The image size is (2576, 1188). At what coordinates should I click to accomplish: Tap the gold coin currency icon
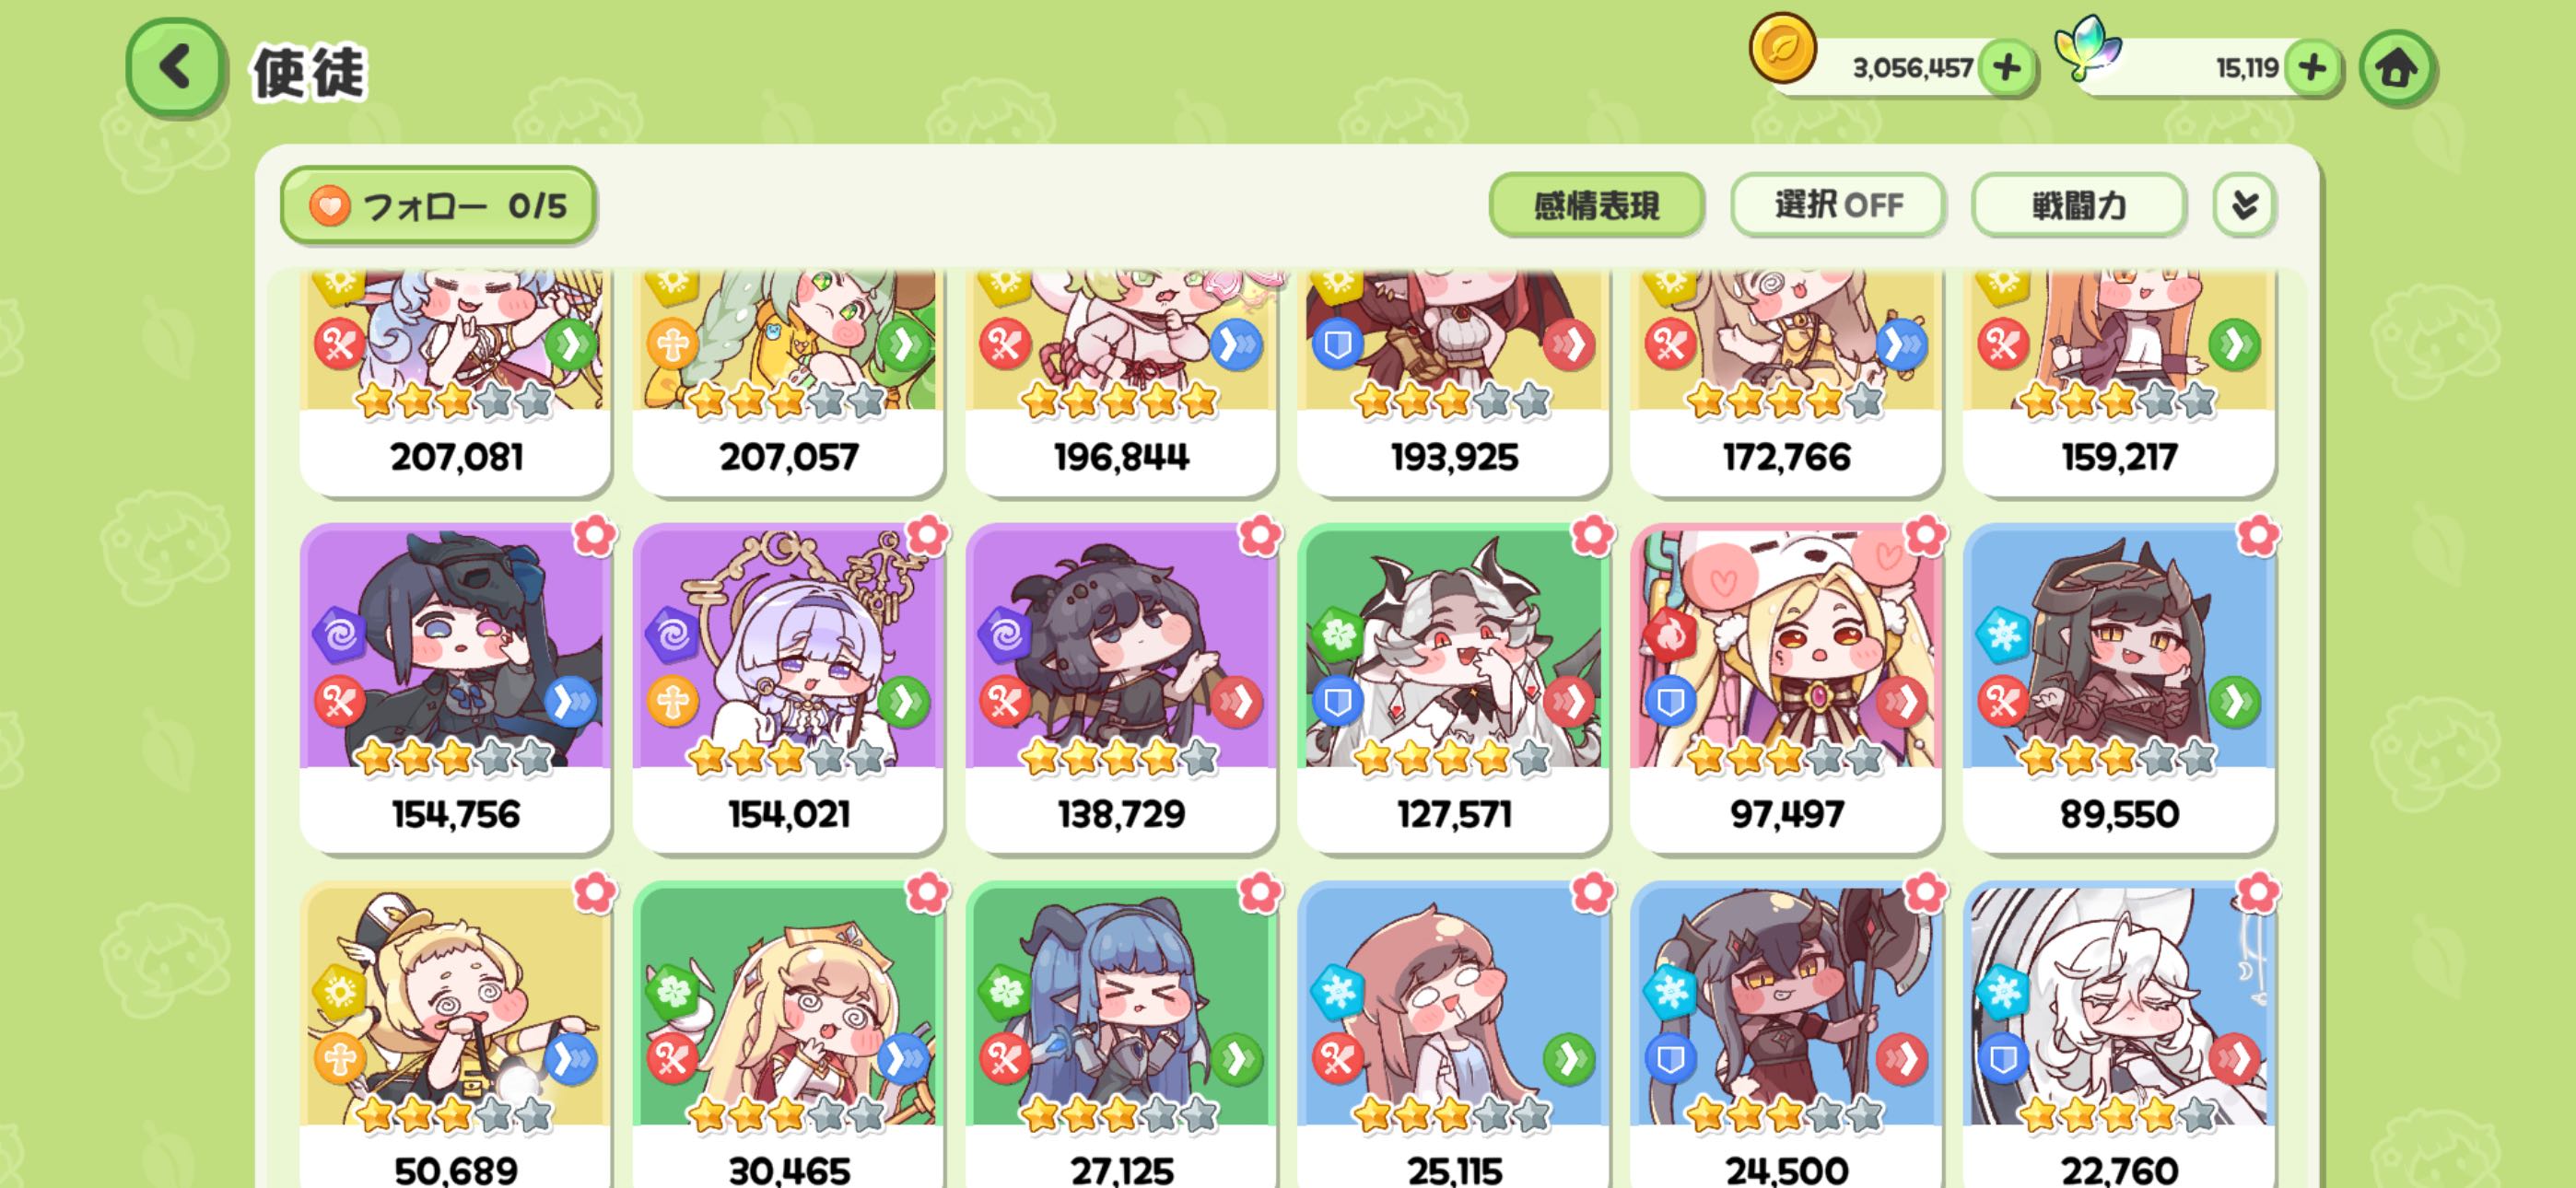pyautogui.click(x=1782, y=48)
